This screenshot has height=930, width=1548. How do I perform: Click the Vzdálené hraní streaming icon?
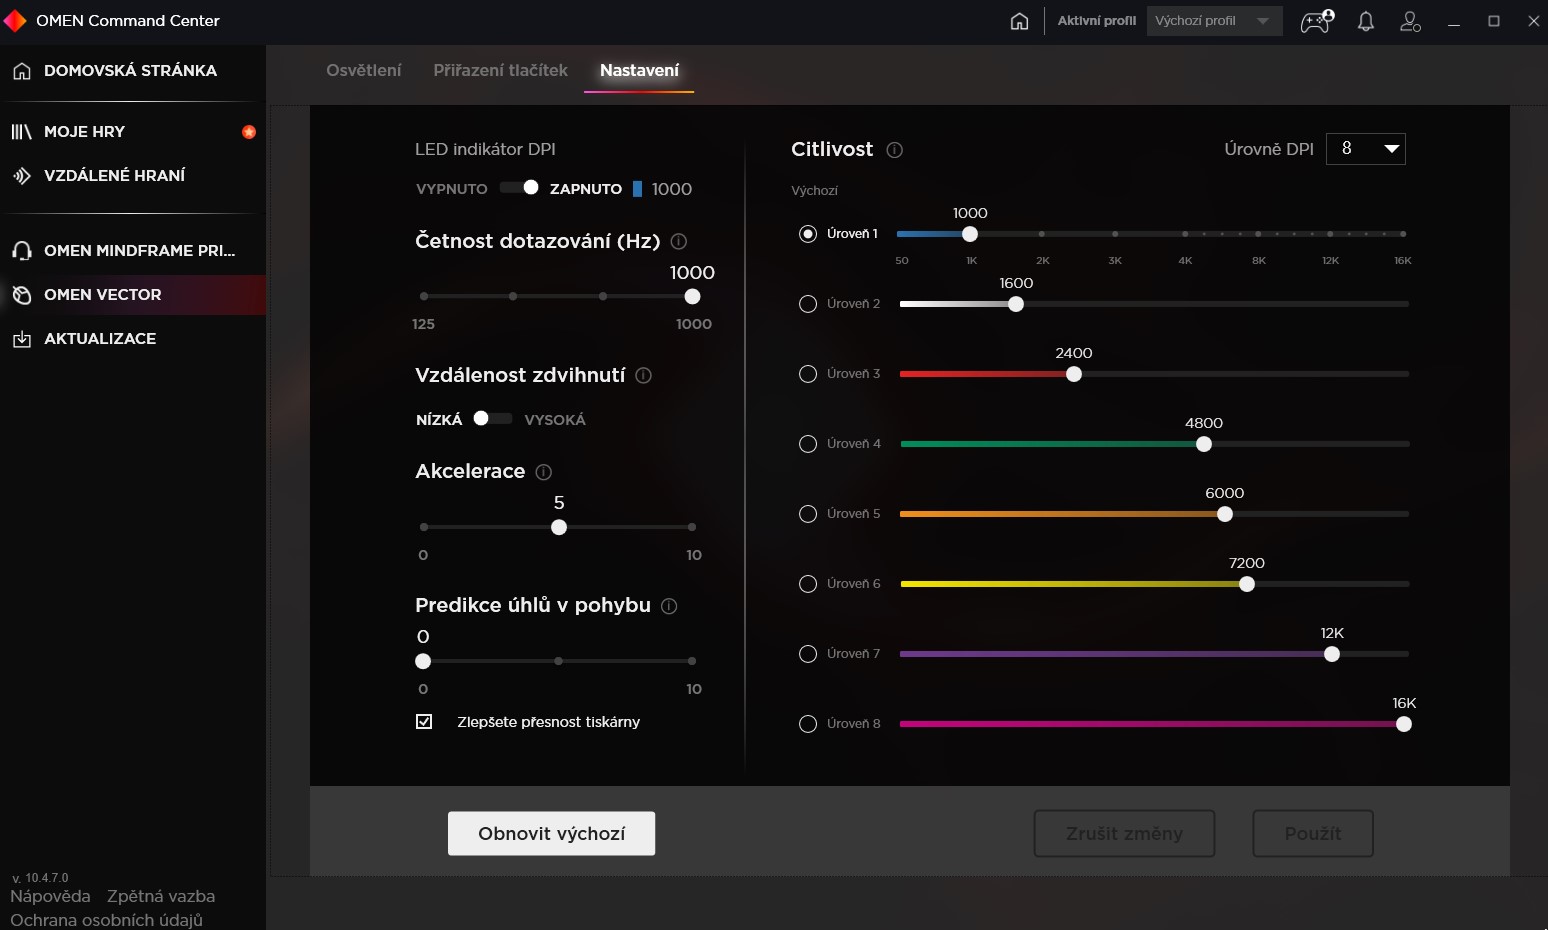click(x=22, y=176)
